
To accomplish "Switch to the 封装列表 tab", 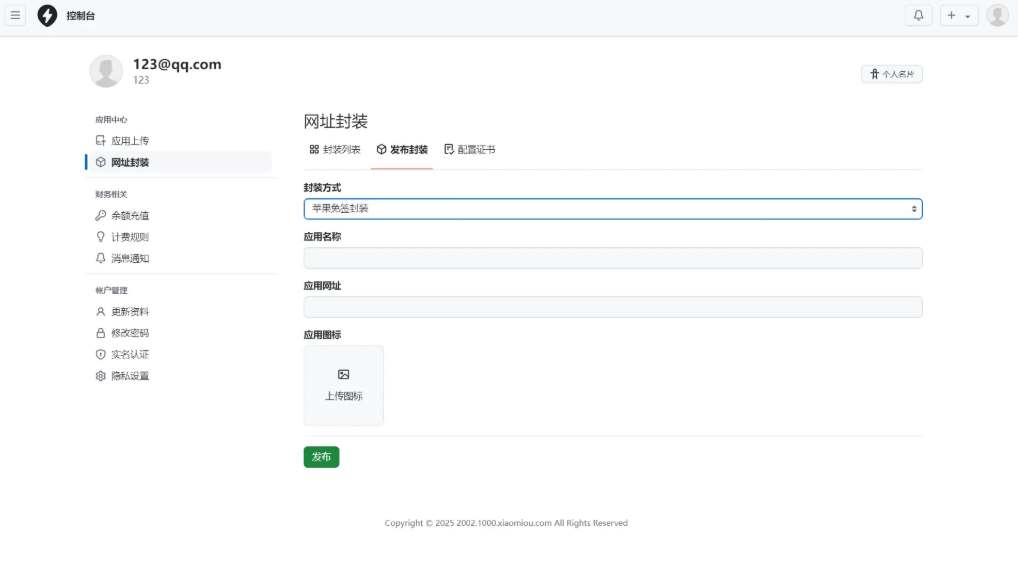I will [x=335, y=150].
